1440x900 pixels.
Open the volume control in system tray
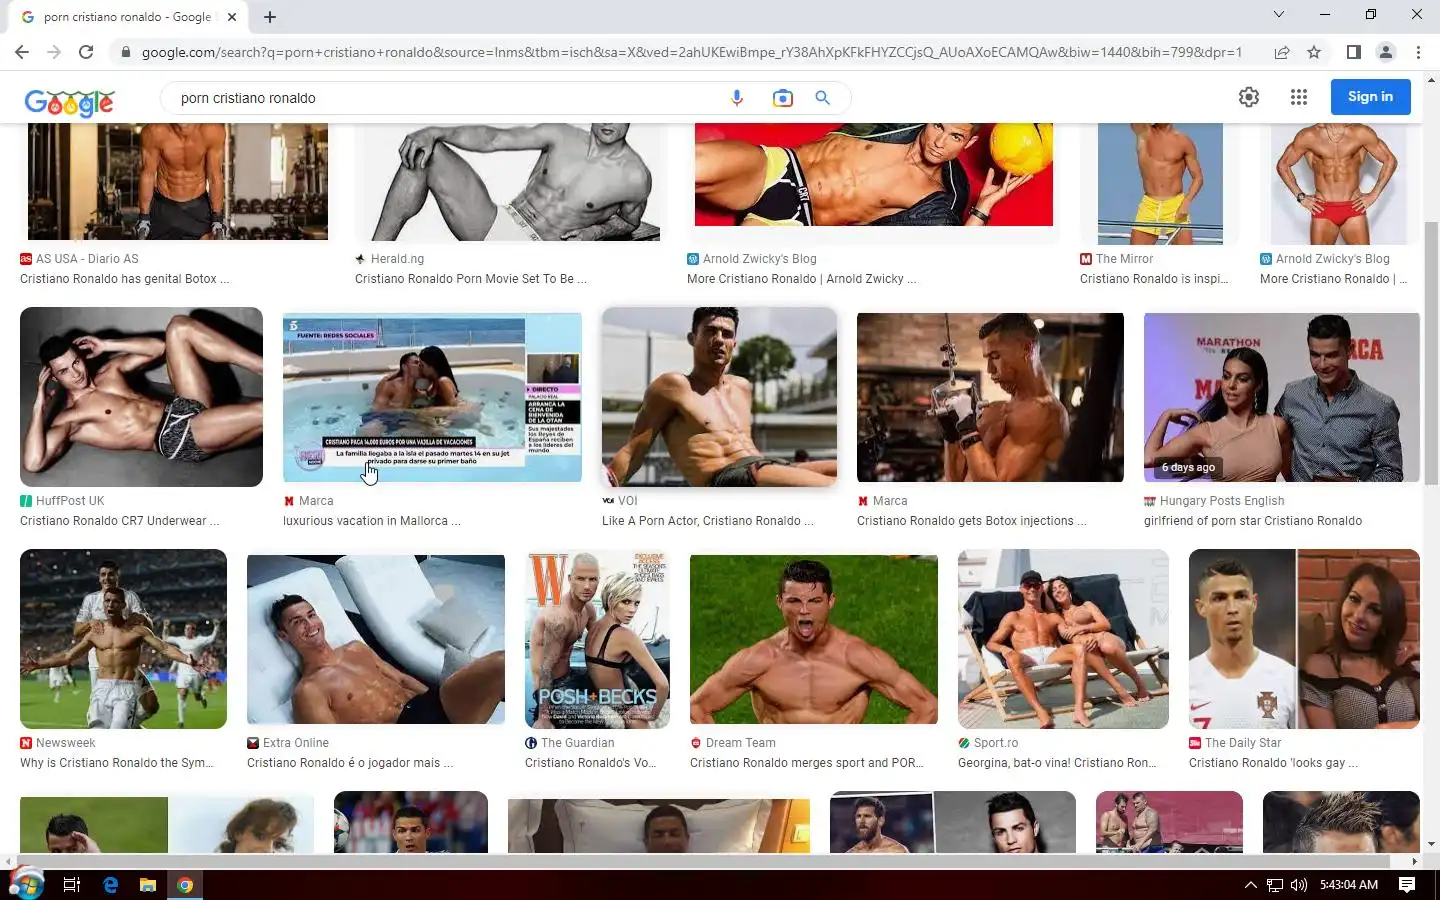point(1299,885)
